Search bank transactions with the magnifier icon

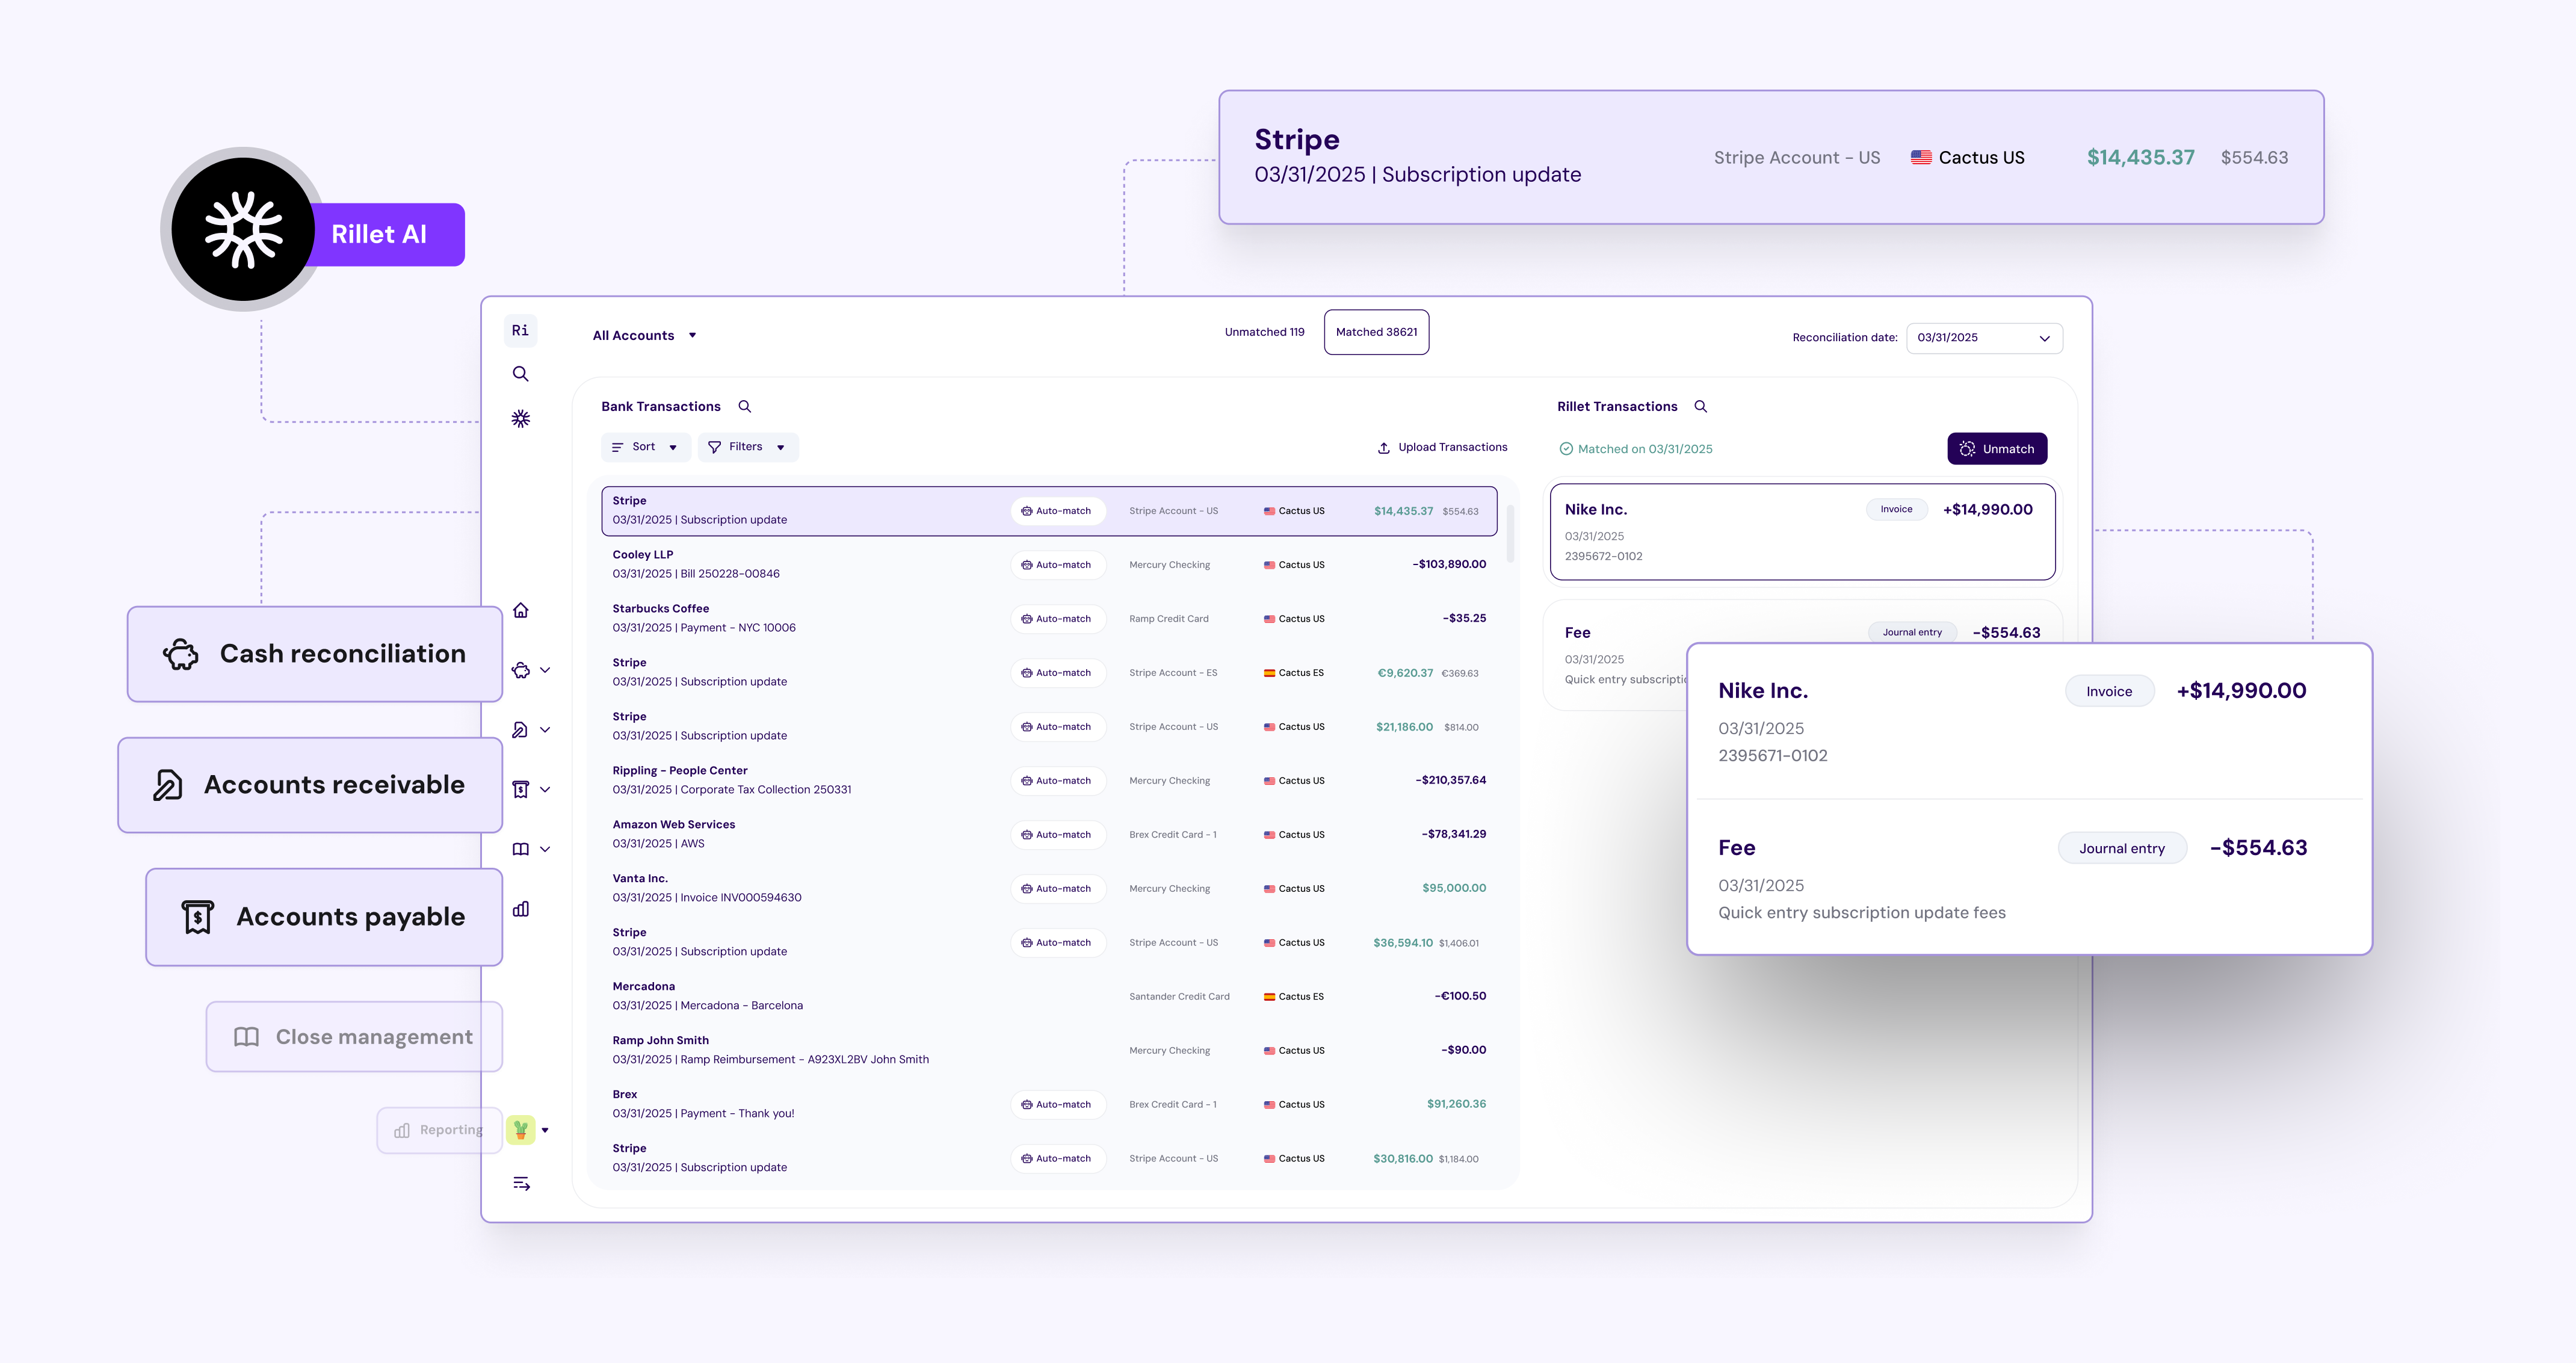coord(745,407)
